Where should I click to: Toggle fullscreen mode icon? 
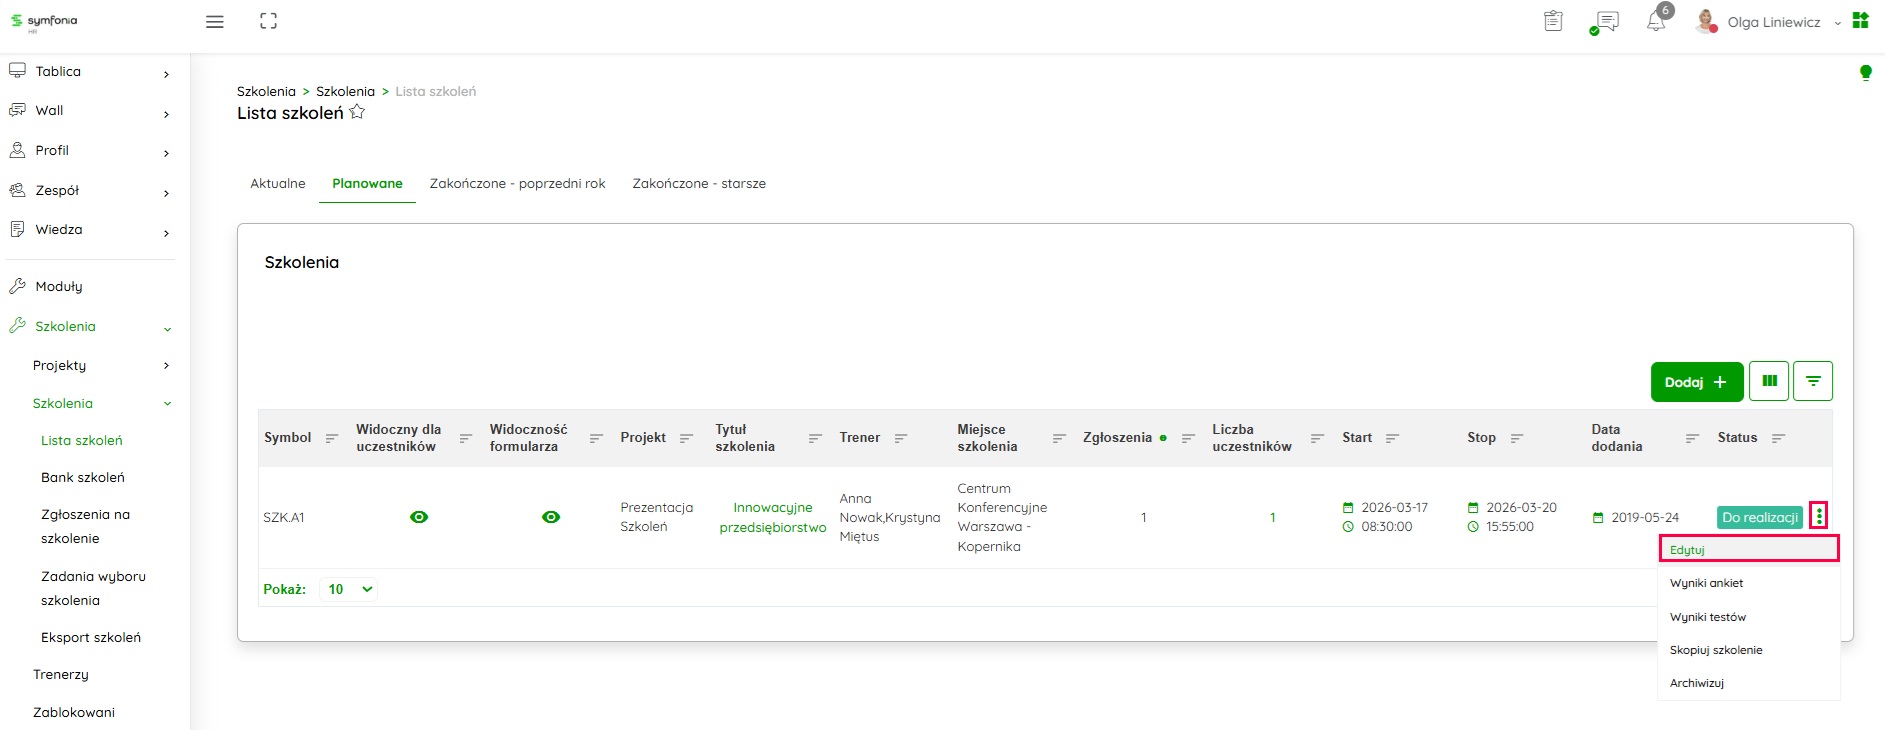[268, 21]
